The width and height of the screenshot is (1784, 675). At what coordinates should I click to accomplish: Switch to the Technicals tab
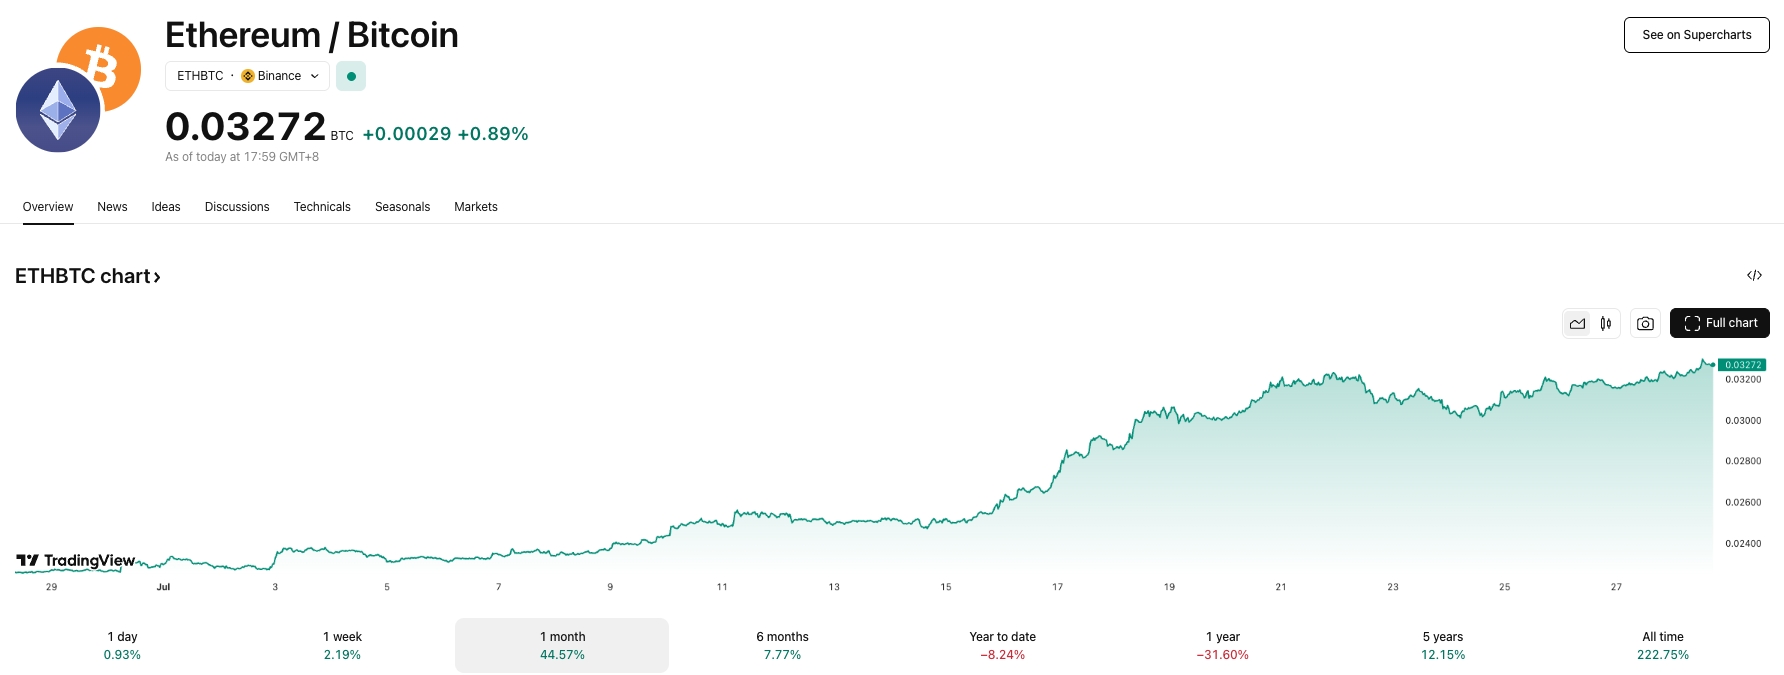click(x=322, y=207)
